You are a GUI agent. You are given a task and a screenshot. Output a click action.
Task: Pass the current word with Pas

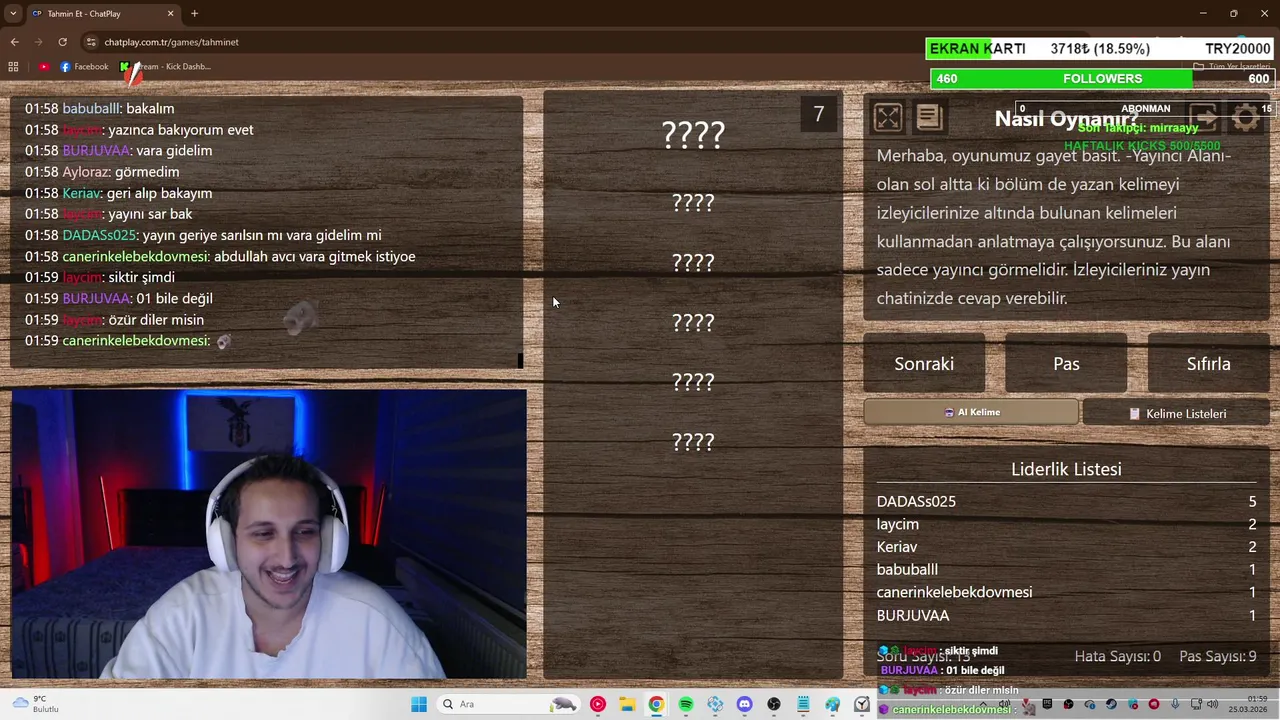tap(1066, 364)
